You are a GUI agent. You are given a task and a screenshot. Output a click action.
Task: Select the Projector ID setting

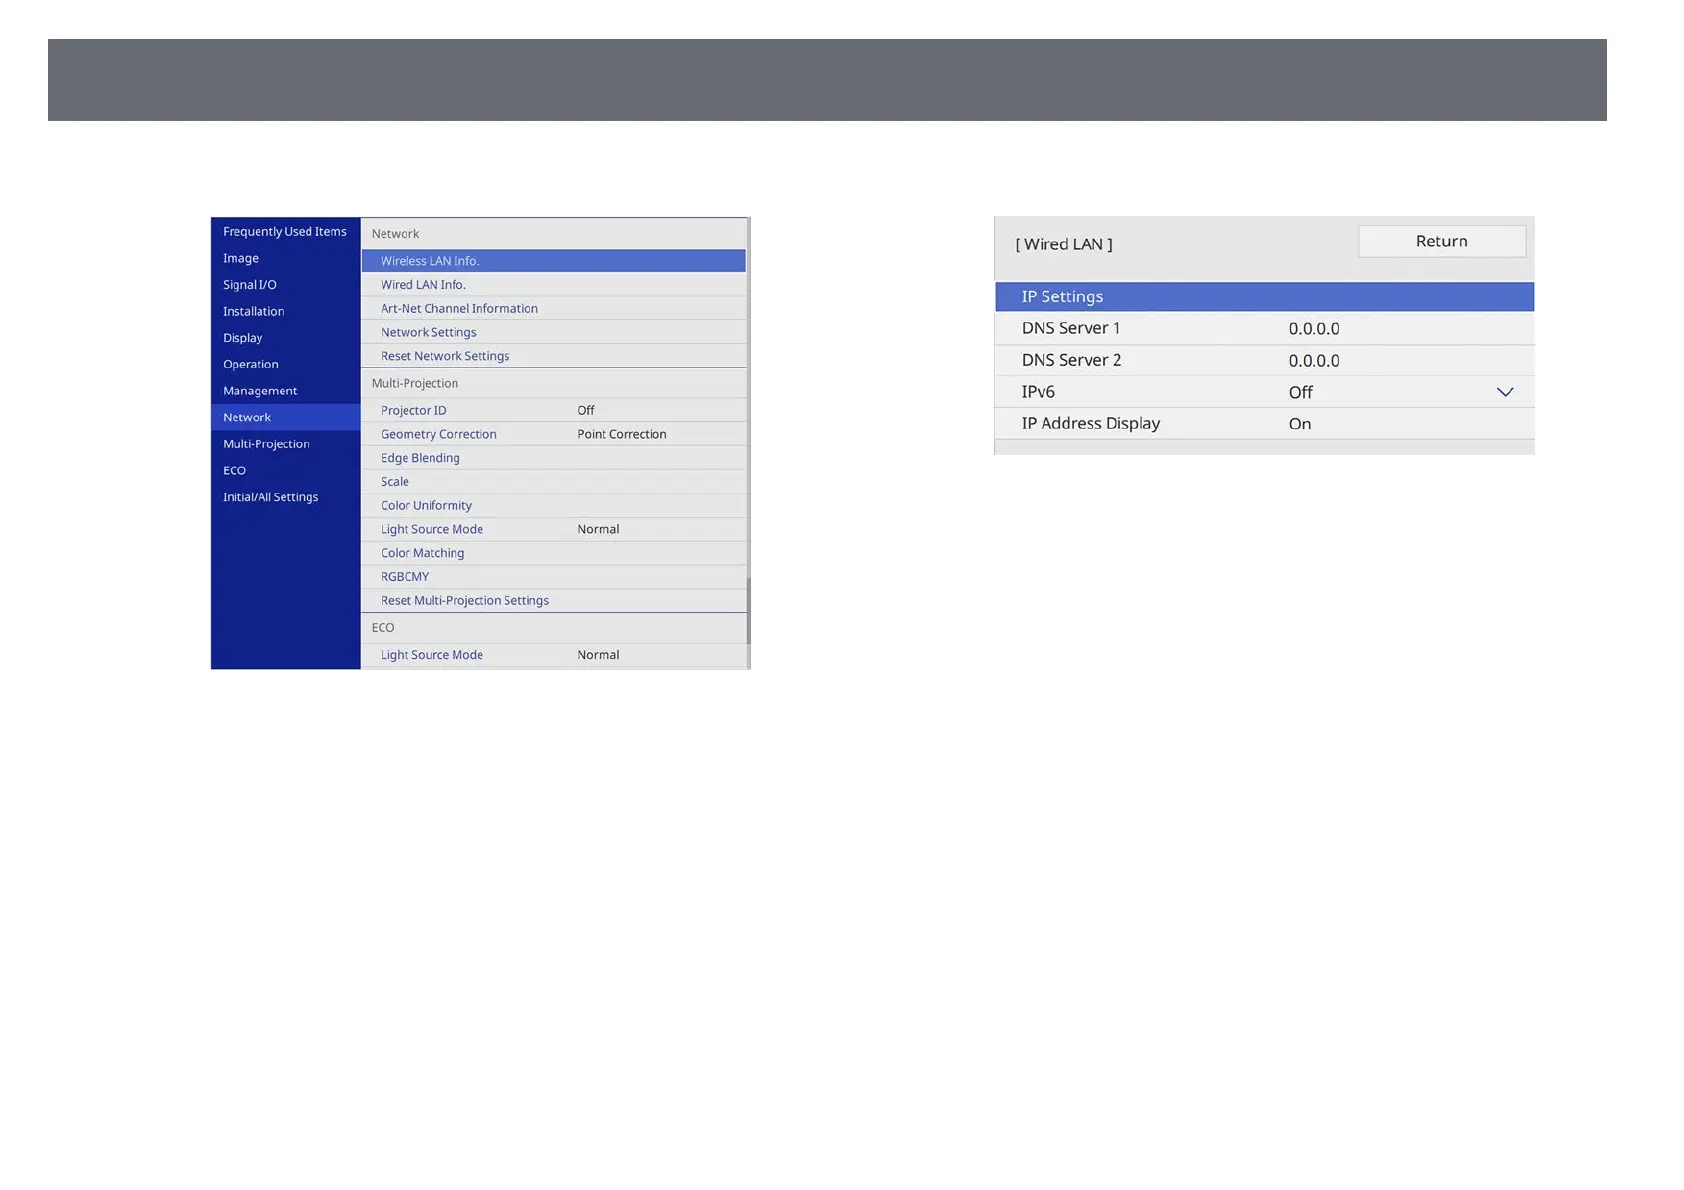(553, 410)
